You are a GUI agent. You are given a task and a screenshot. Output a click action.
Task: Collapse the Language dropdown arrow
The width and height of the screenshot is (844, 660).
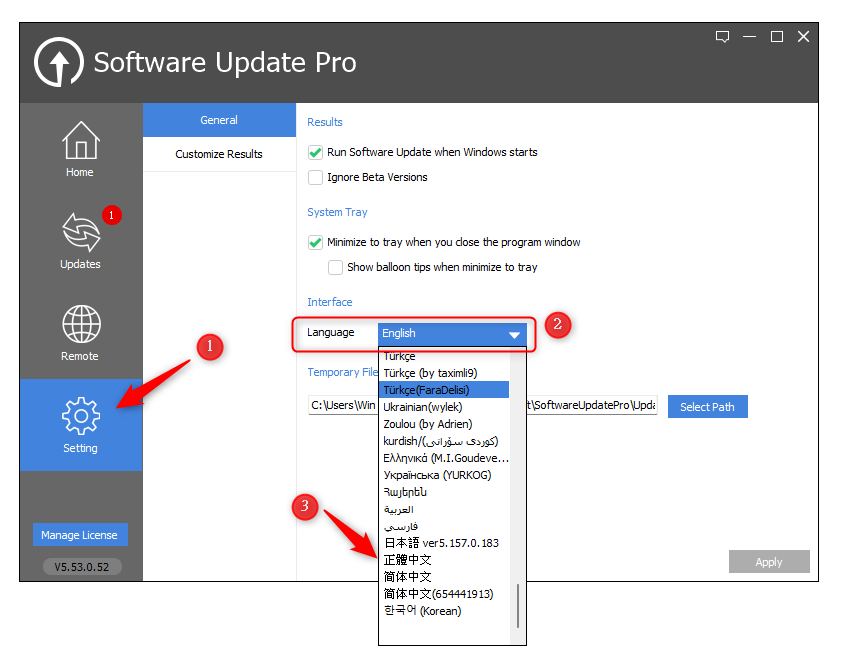pyautogui.click(x=514, y=334)
